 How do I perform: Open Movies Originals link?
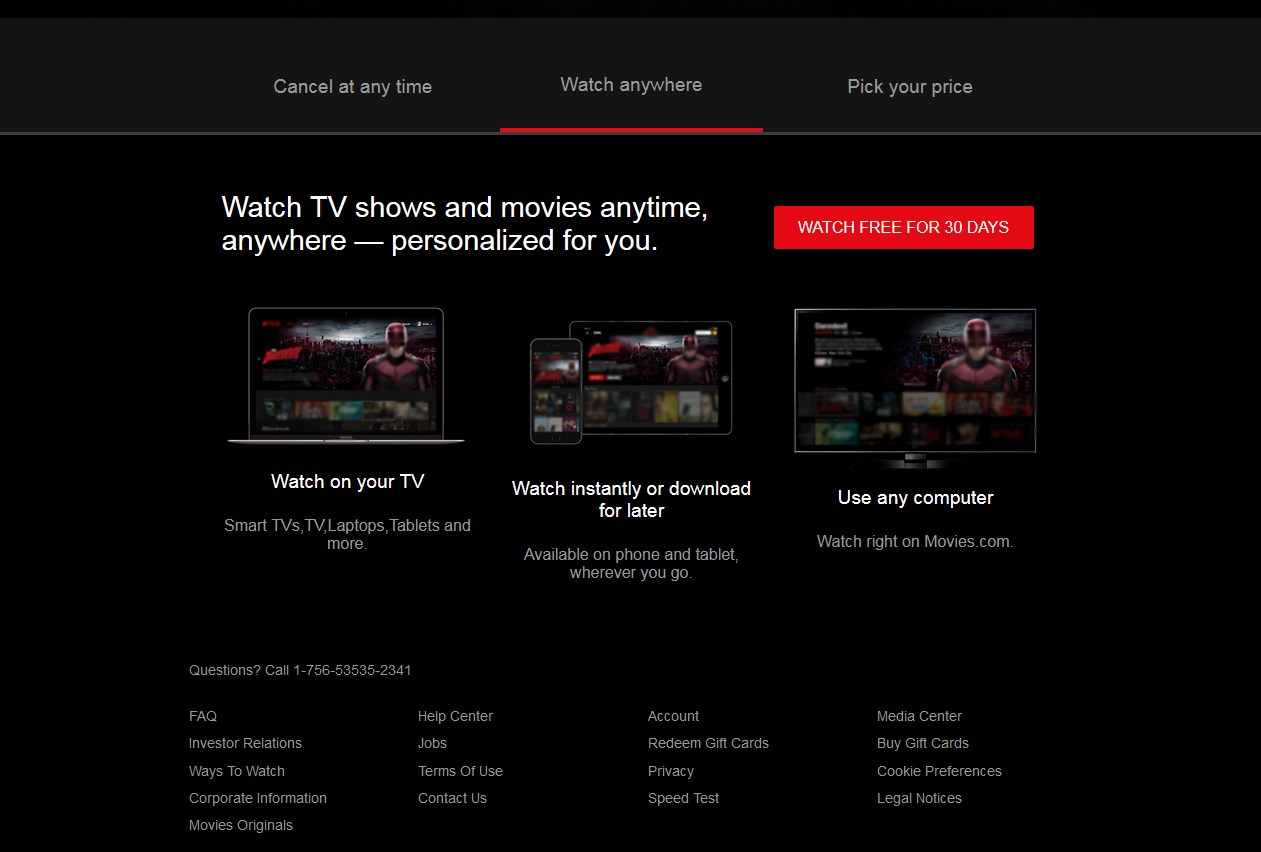point(241,825)
